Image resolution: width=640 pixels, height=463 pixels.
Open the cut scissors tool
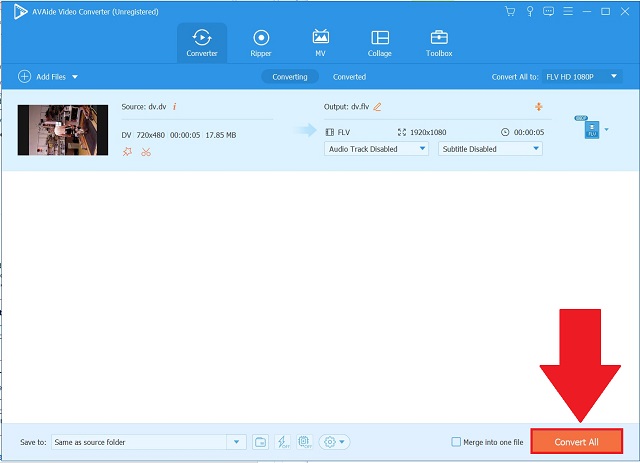coord(146,152)
